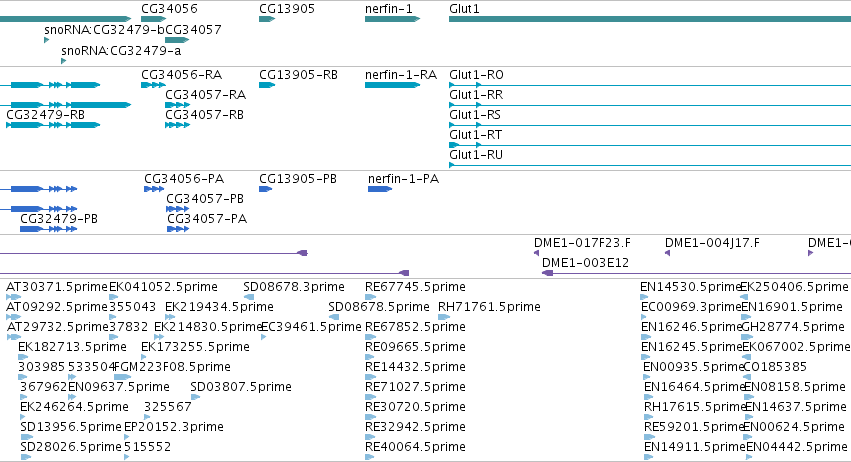The height and width of the screenshot is (462, 851).
Task: Select the CG13905-PB protein glyph
Action: (265, 189)
